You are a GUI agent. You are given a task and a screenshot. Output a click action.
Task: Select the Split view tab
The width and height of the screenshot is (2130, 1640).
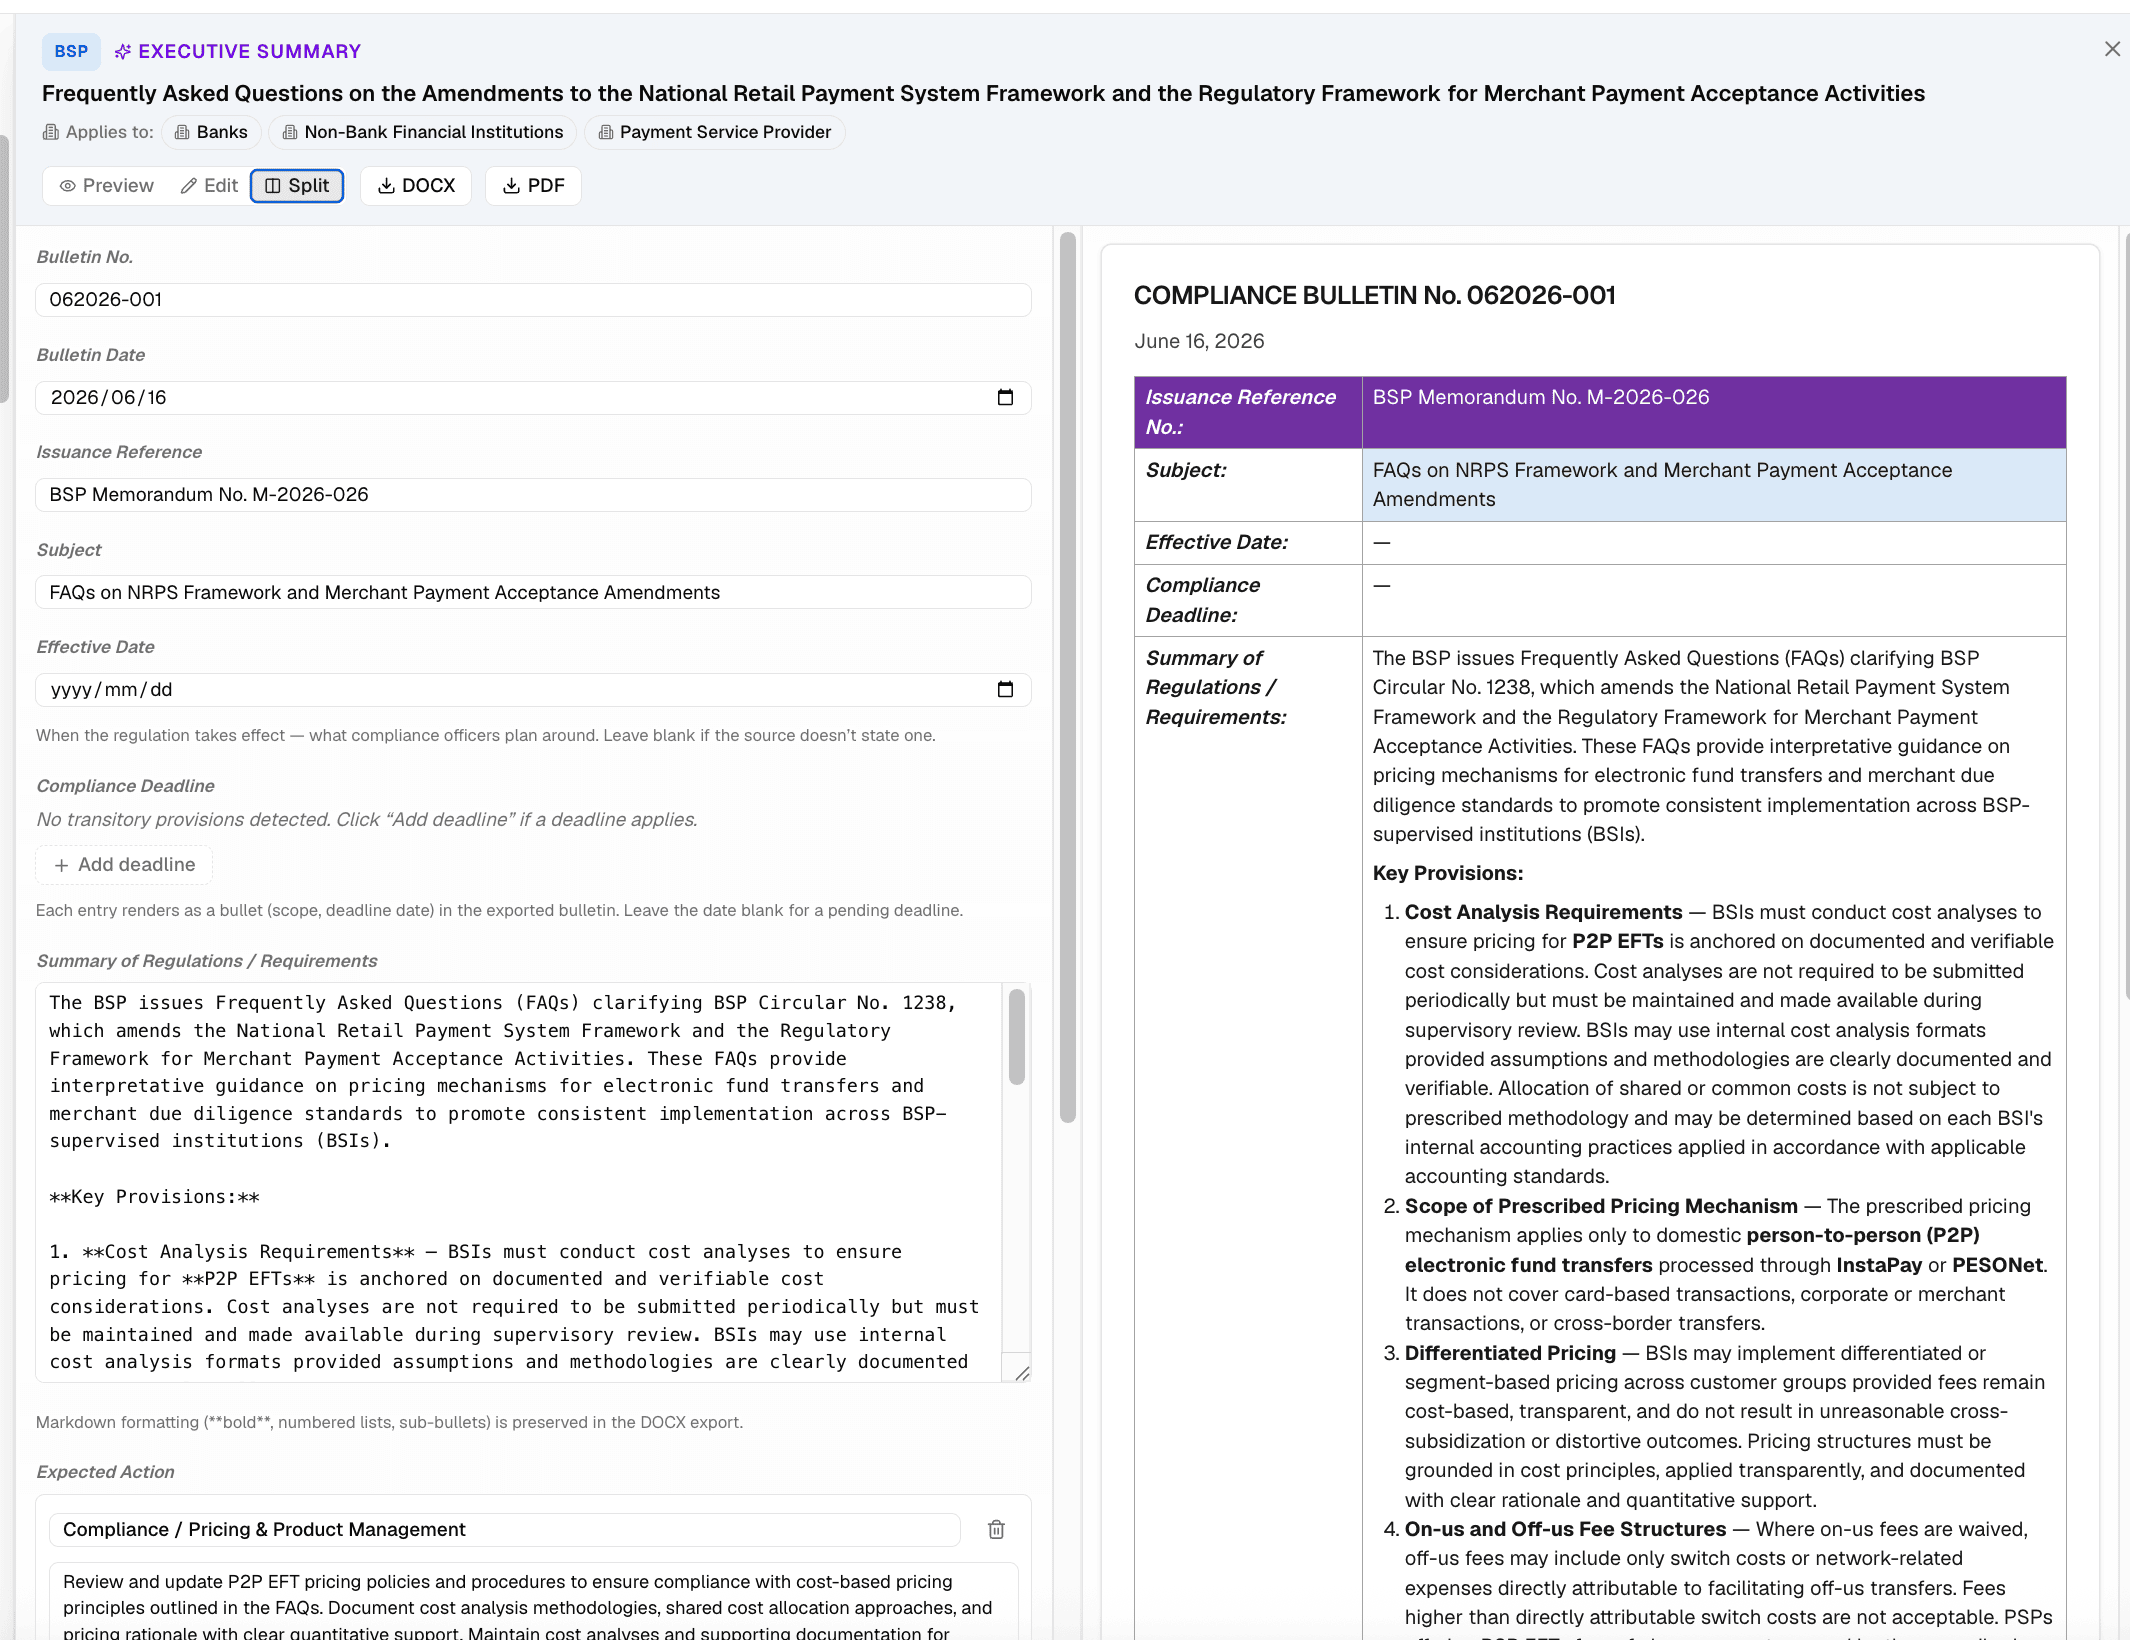point(297,186)
